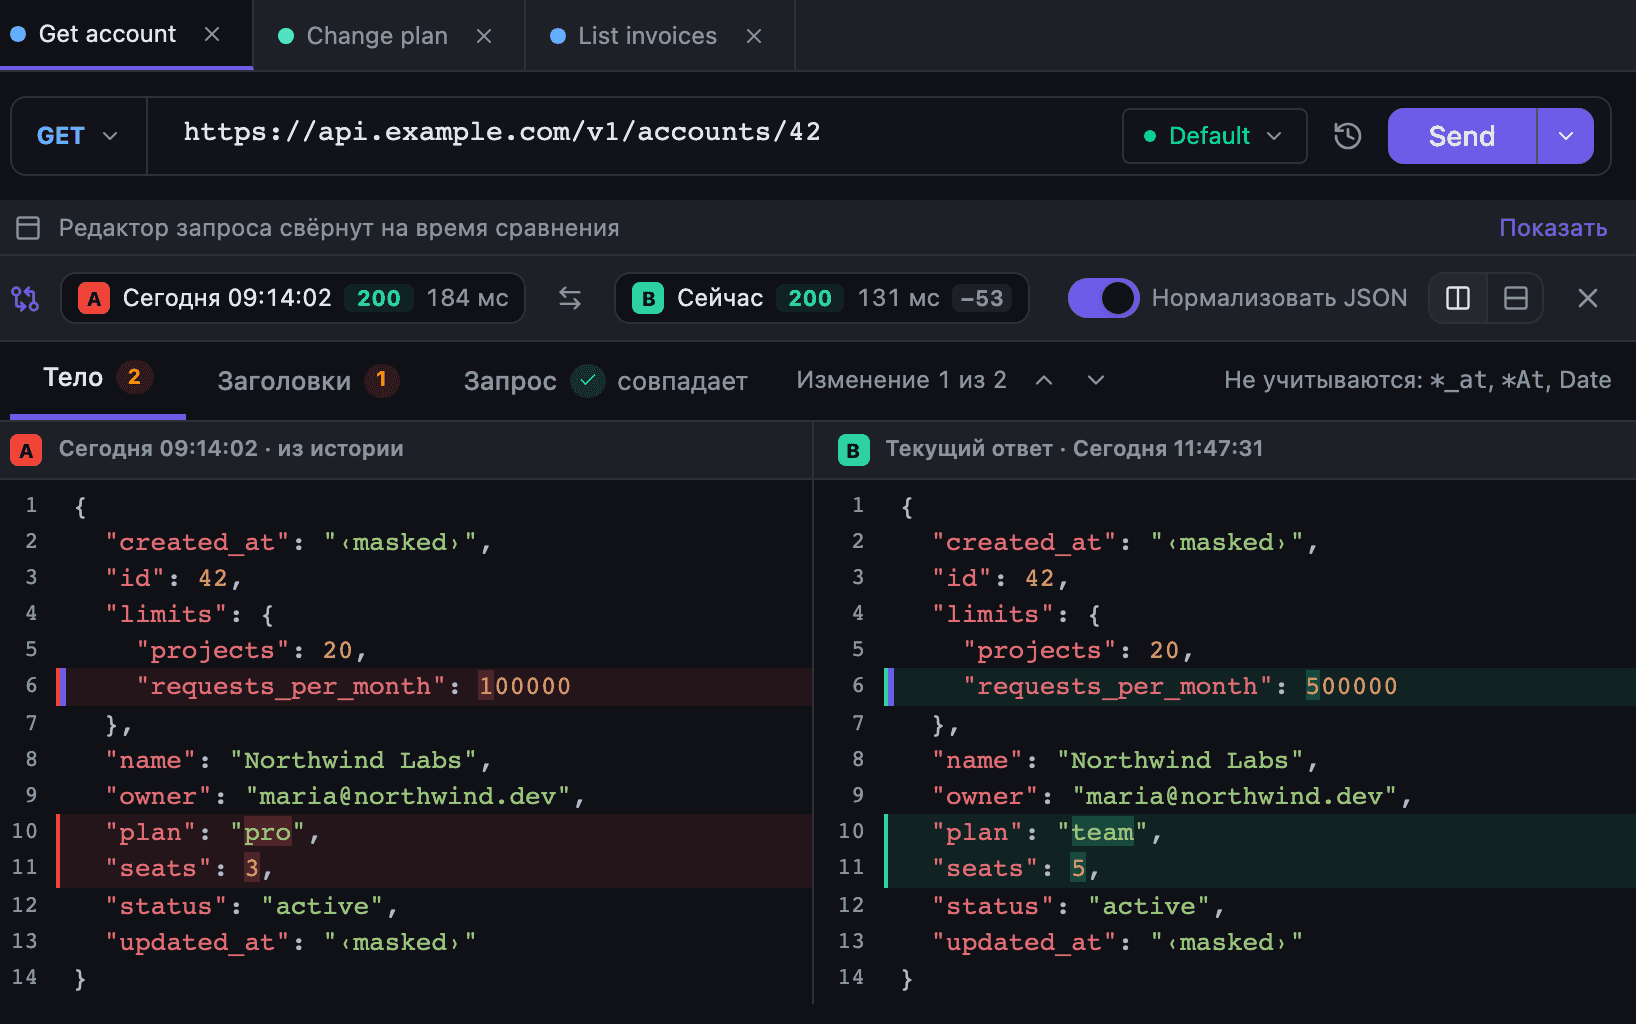Open the Заголовки diff tab
This screenshot has width=1636, height=1024.
click(x=308, y=381)
